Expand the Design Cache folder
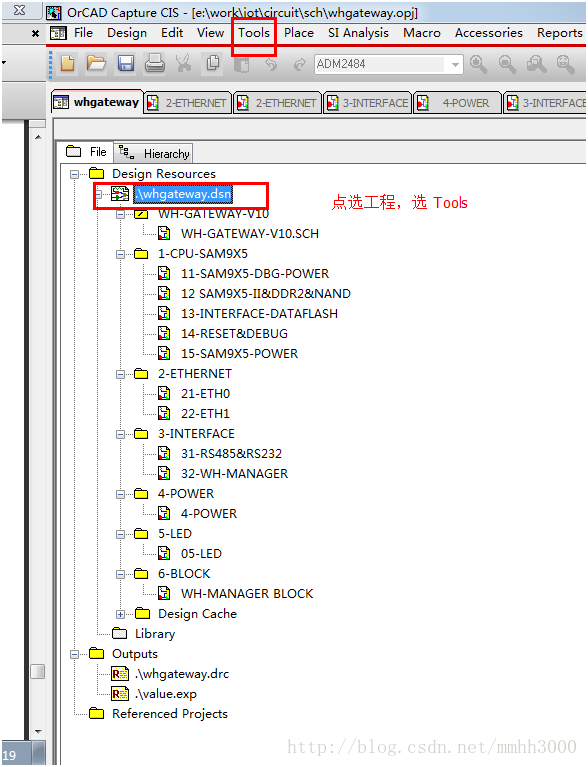 [x=120, y=614]
